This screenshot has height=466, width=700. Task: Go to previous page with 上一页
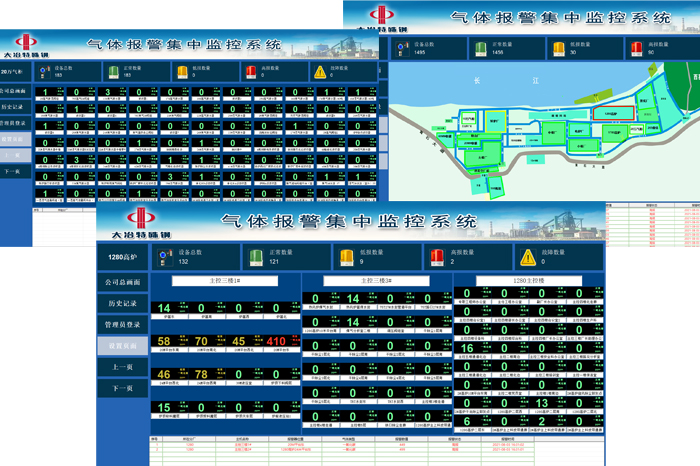(x=123, y=366)
